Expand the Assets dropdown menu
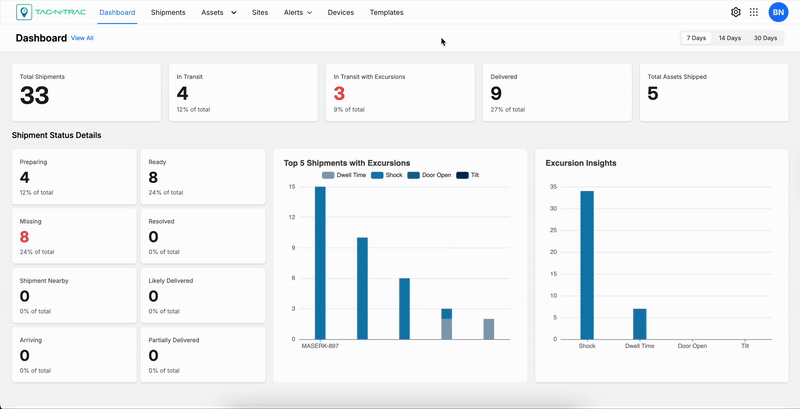 click(219, 12)
